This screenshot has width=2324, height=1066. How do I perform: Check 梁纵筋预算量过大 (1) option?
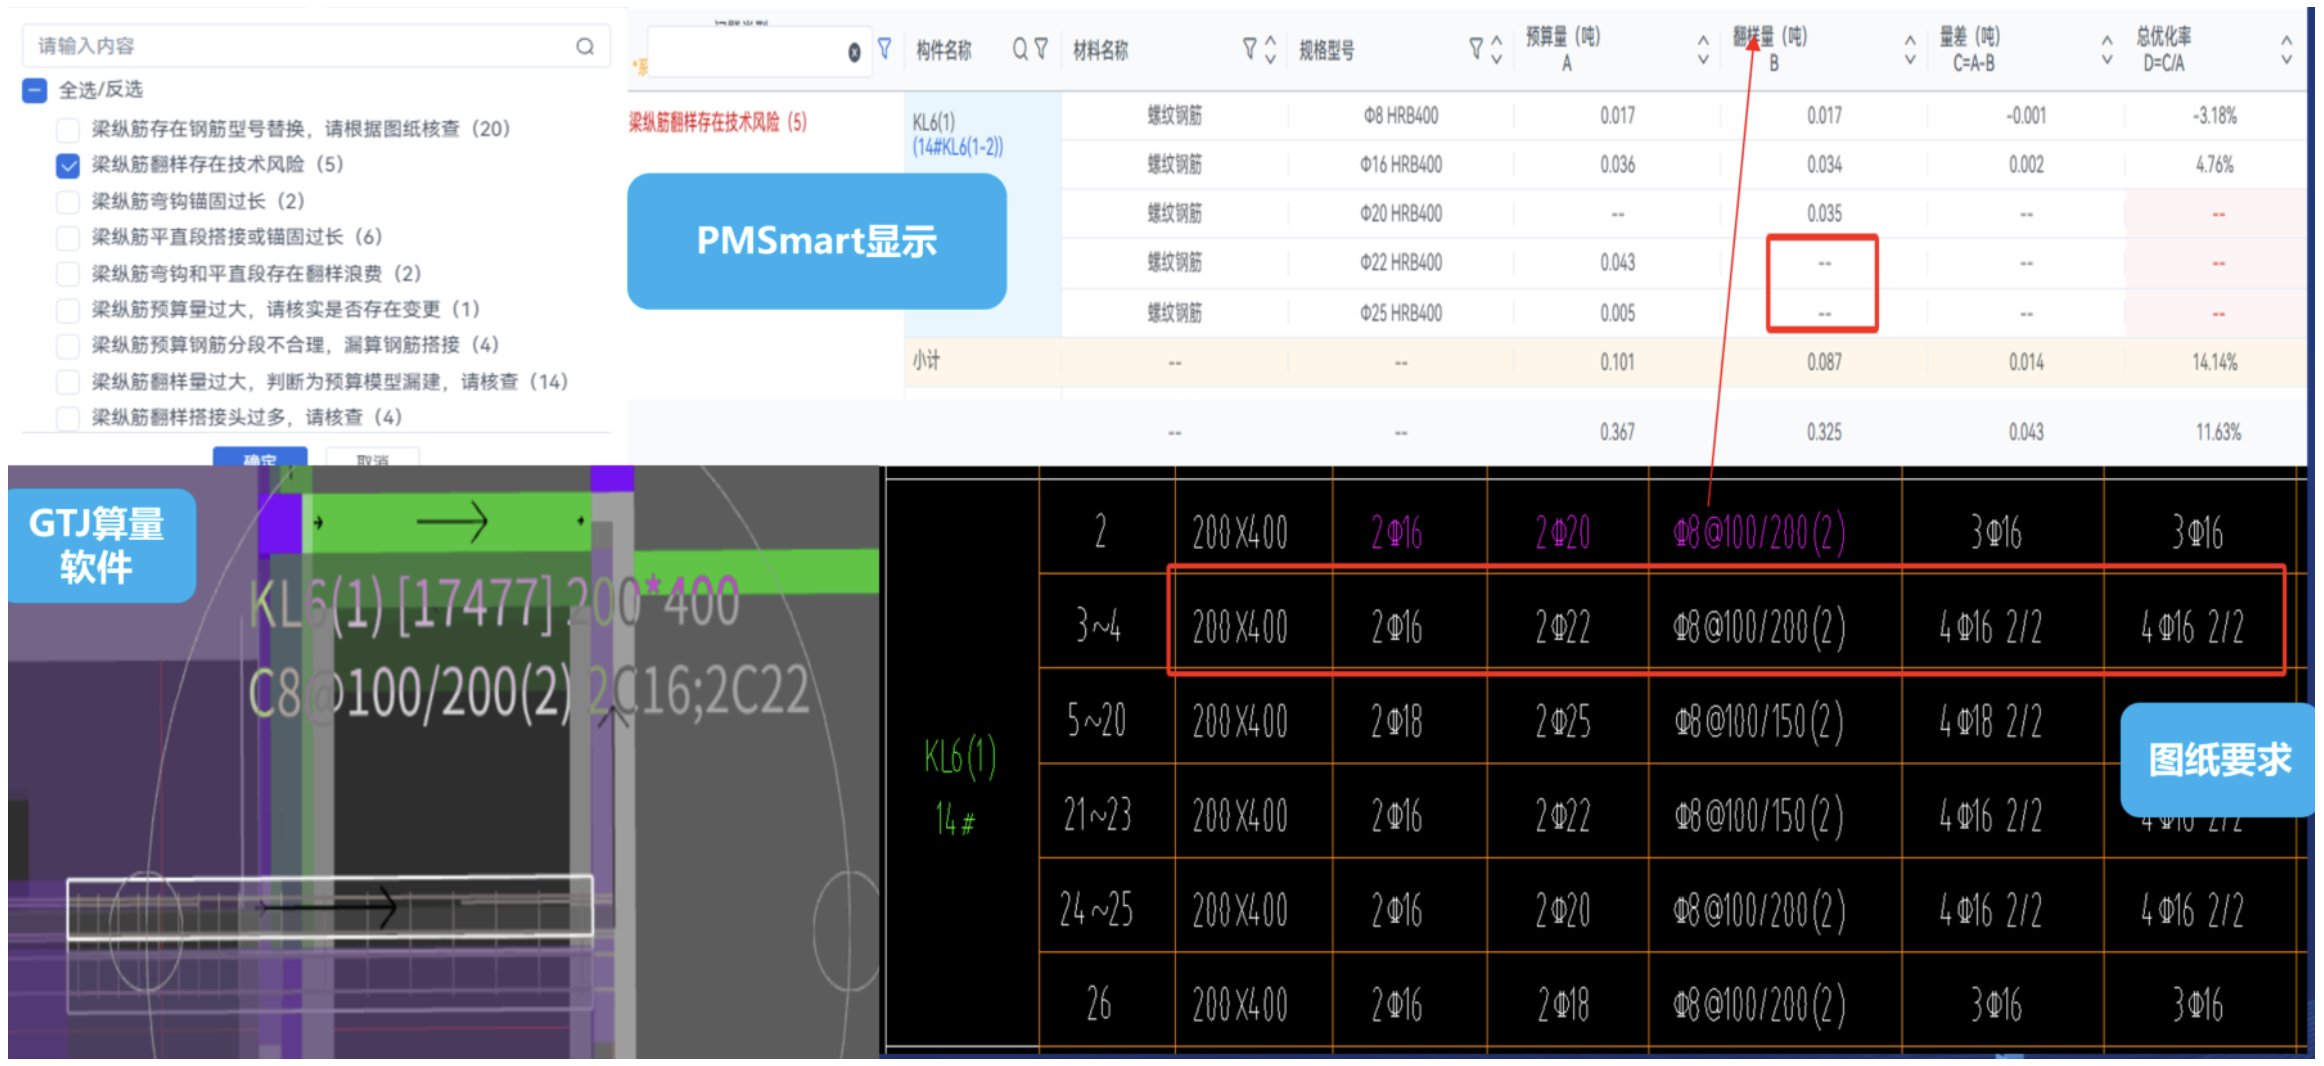pyautogui.click(x=68, y=310)
